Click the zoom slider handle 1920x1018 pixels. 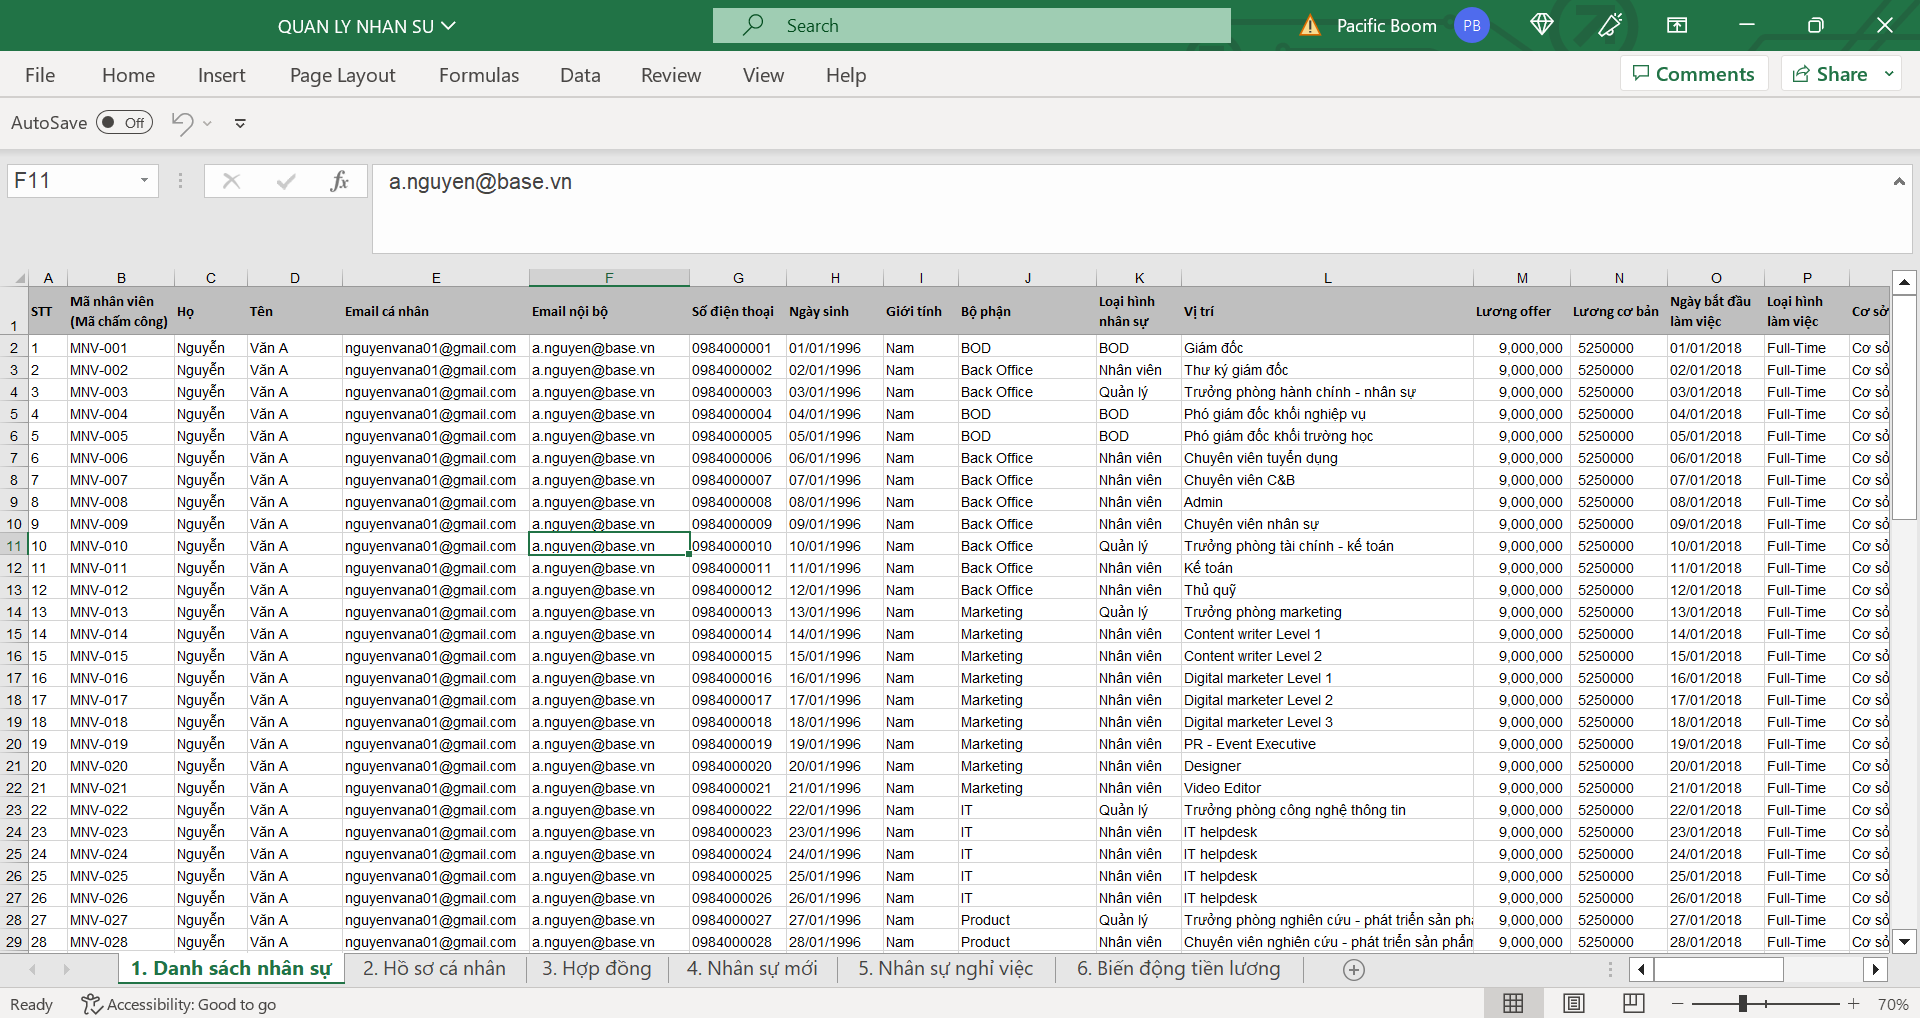[1743, 1003]
